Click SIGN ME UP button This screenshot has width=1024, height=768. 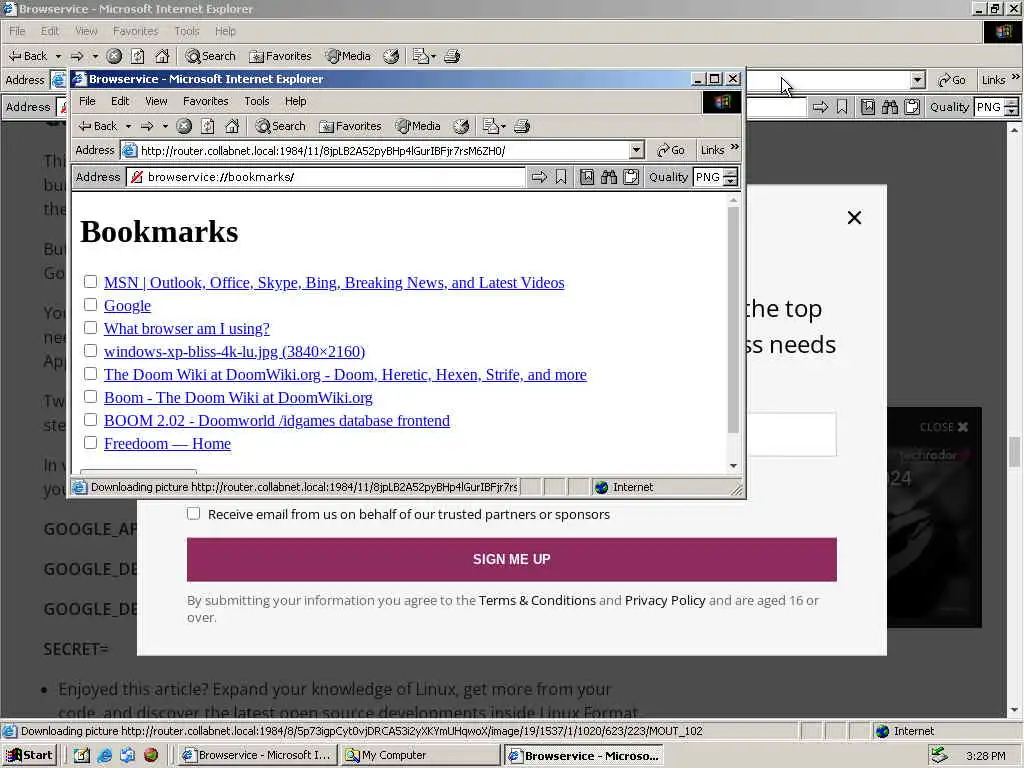pos(511,559)
